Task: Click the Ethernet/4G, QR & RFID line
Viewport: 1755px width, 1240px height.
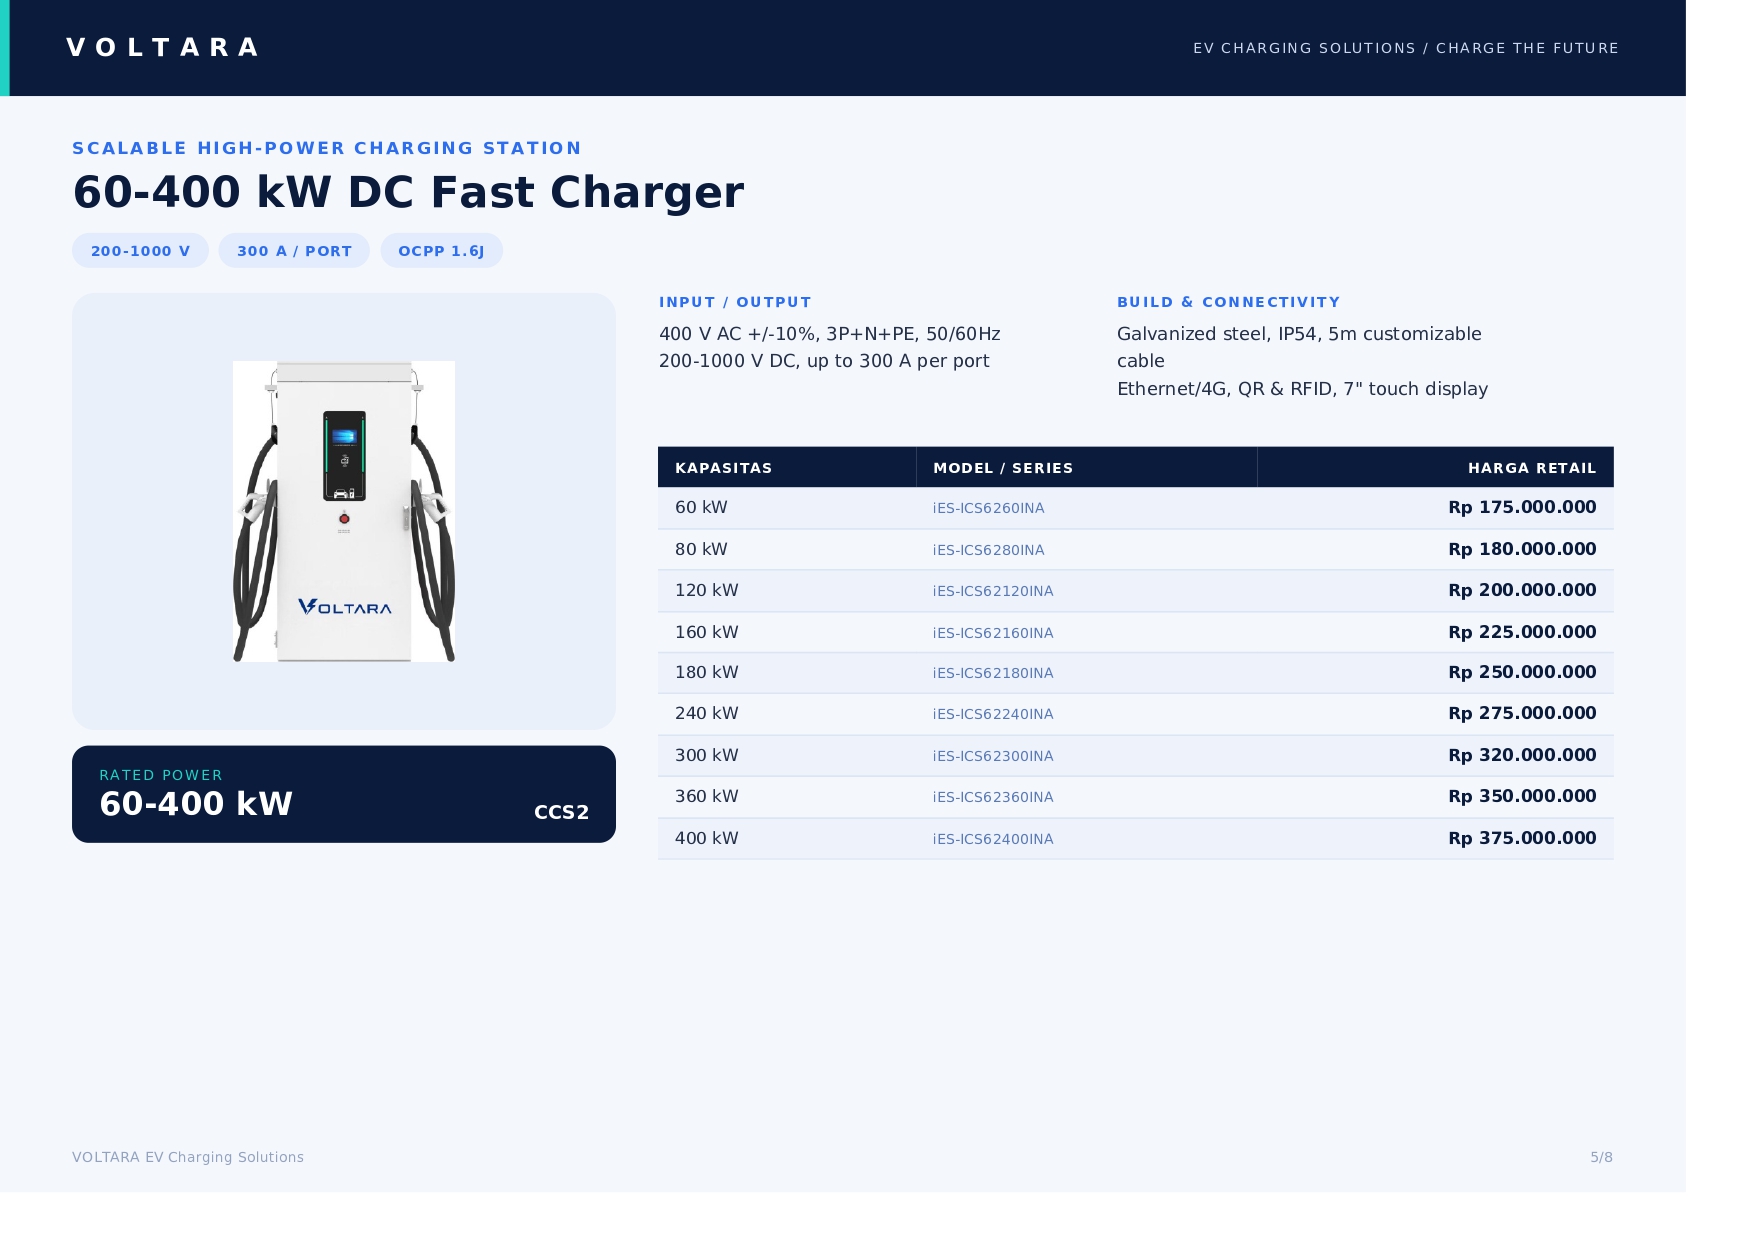Action: coord(1302,389)
